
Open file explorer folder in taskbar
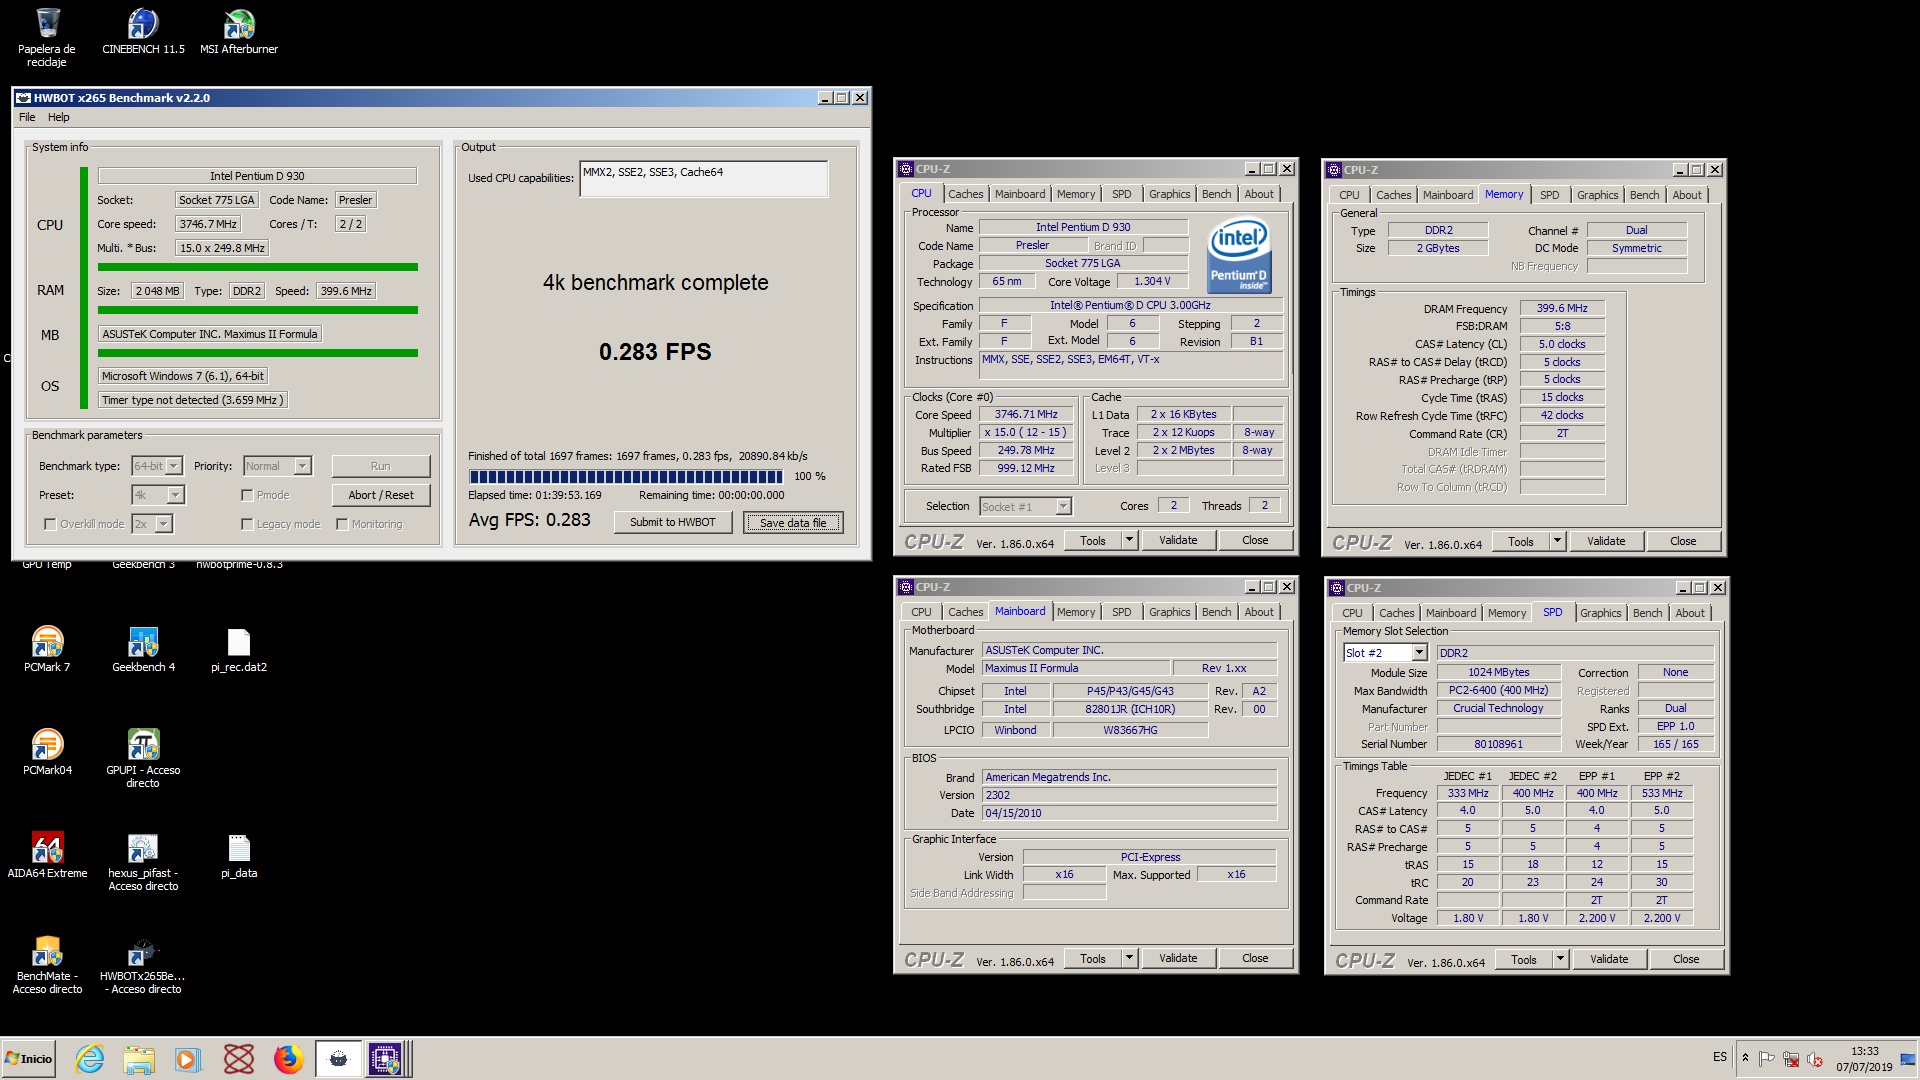coord(139,1058)
